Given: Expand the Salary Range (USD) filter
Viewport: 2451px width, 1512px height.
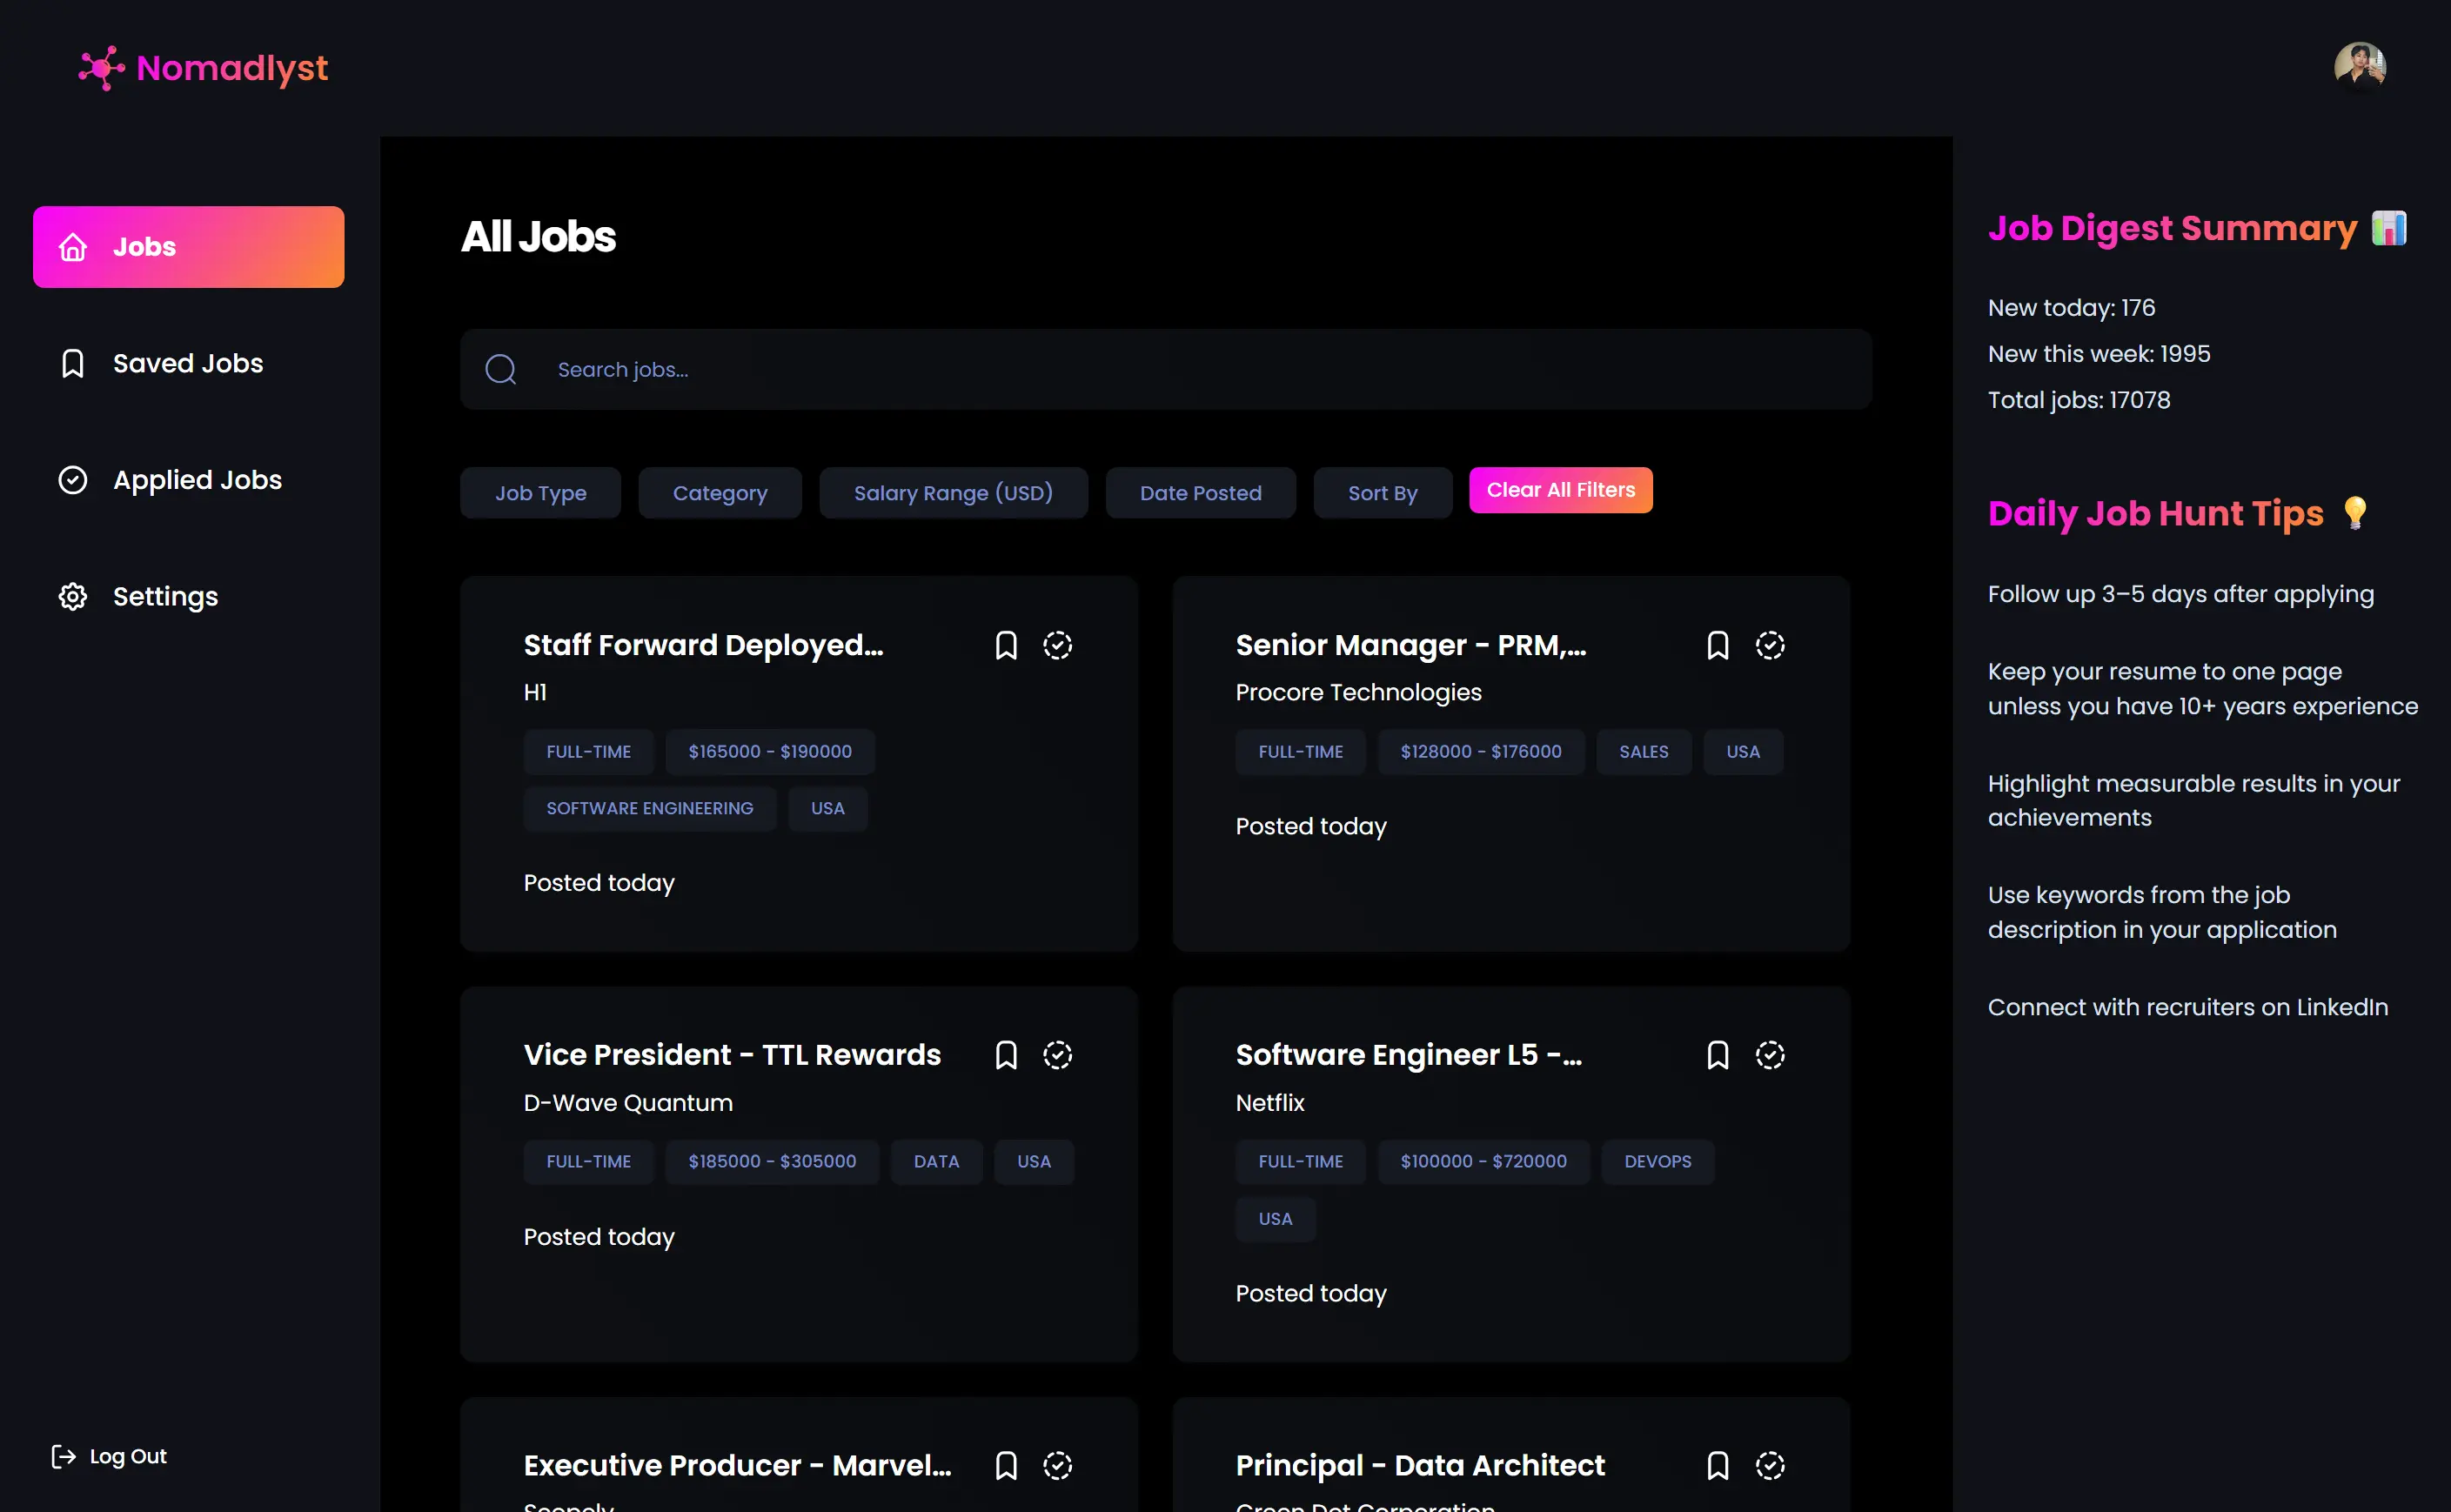Looking at the screenshot, I should [952, 493].
